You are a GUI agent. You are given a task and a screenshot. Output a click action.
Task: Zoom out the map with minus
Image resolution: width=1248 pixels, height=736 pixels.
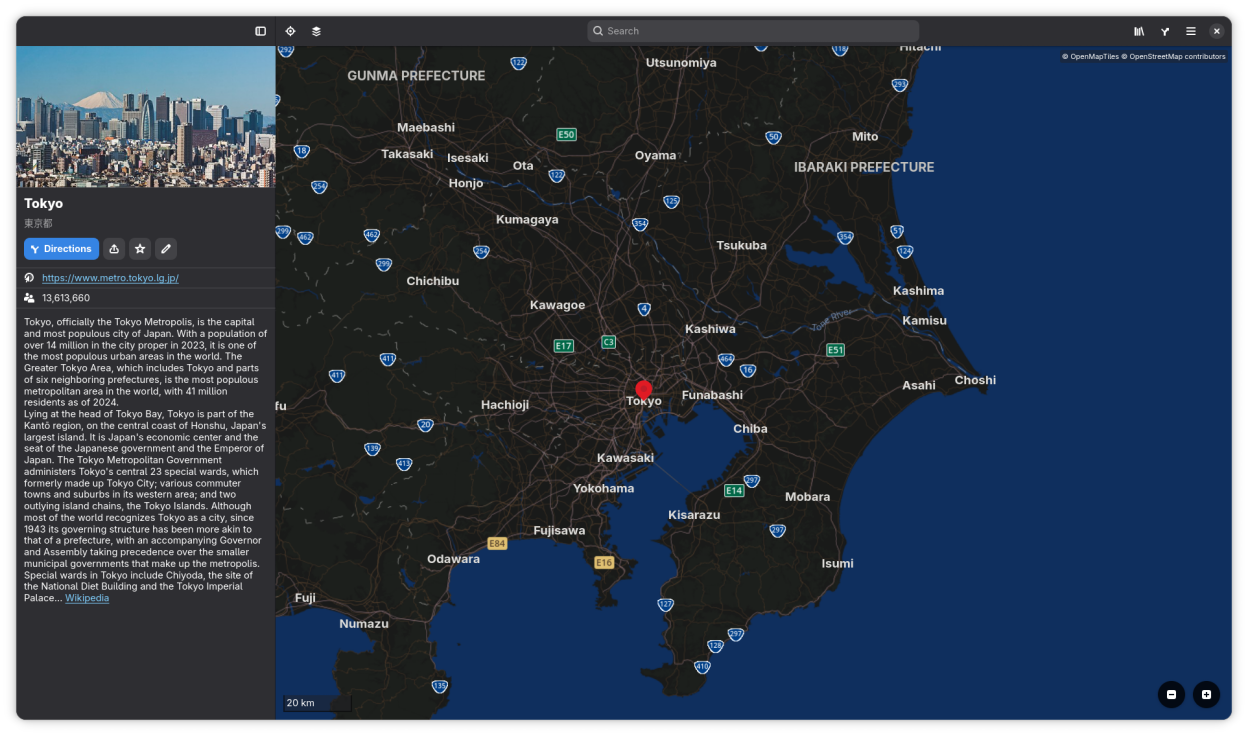[1171, 695]
